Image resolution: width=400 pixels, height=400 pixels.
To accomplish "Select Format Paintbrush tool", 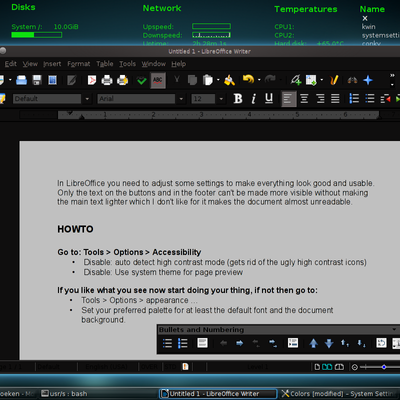I will point(229,80).
